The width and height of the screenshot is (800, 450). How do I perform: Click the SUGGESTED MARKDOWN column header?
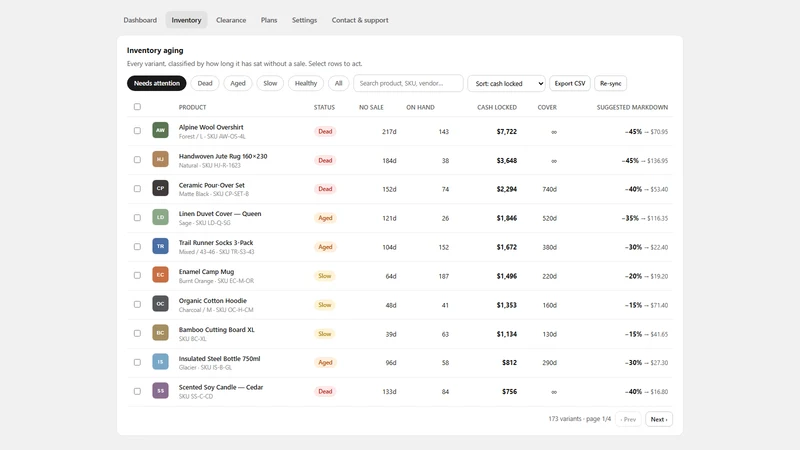632,107
